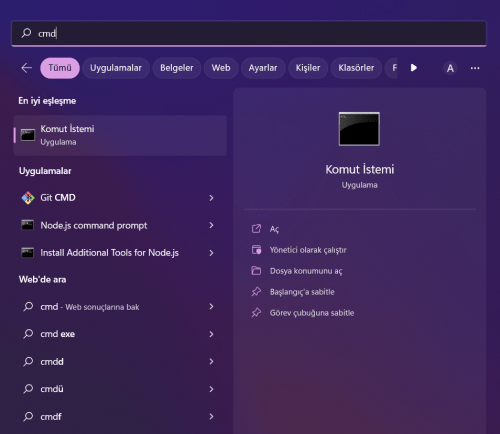The image size is (500, 434).
Task: Switch to Uygulamalar filter tab
Action: click(116, 68)
